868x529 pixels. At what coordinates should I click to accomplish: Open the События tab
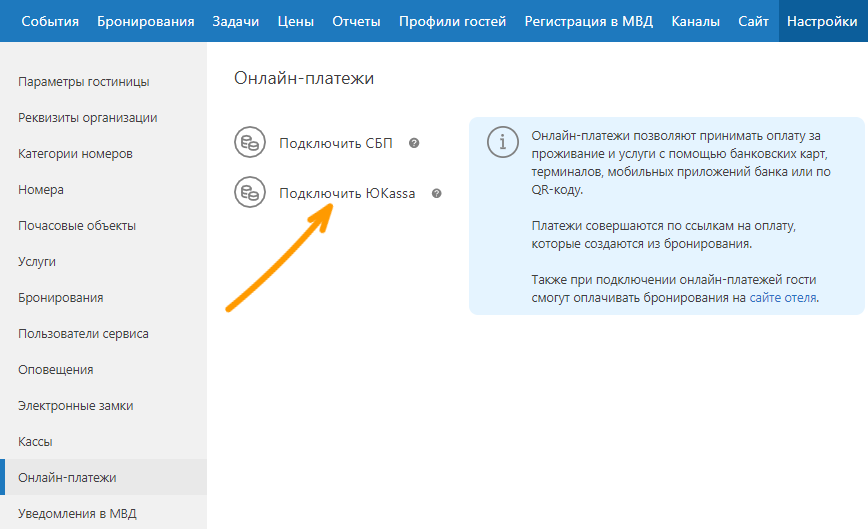tap(50, 22)
